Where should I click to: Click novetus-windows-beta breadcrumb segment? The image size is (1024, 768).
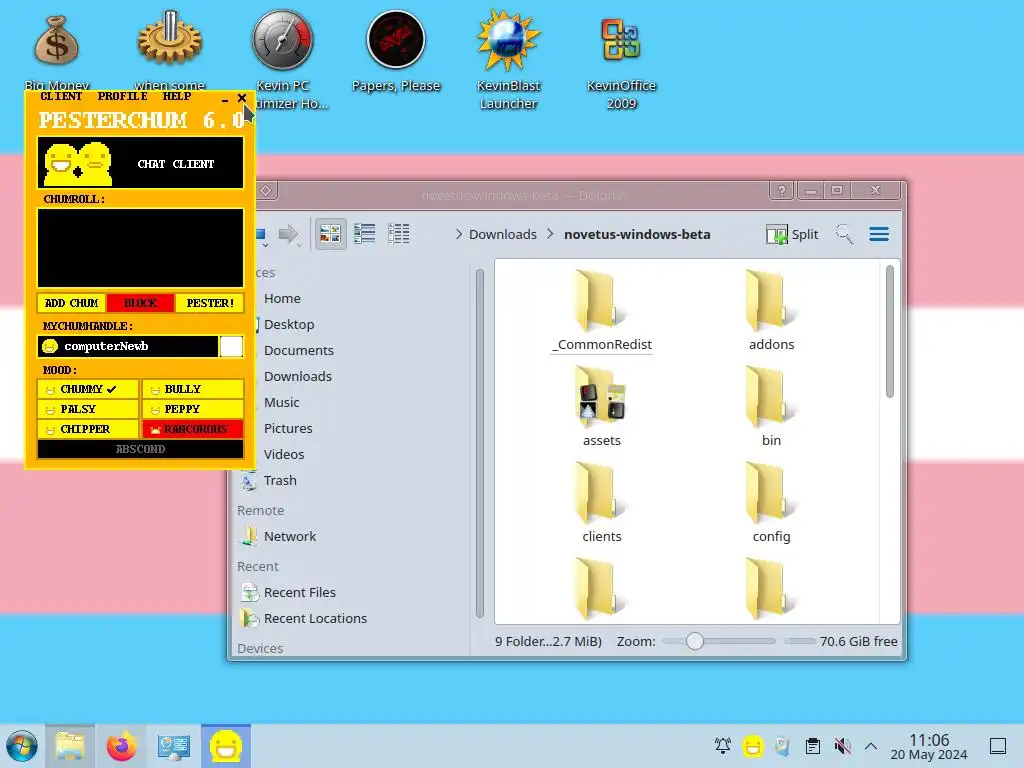637,234
